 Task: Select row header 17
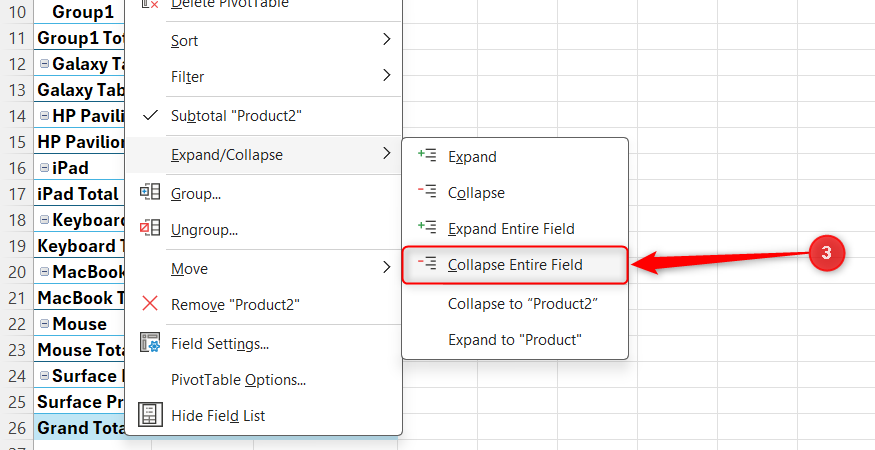click(x=17, y=194)
